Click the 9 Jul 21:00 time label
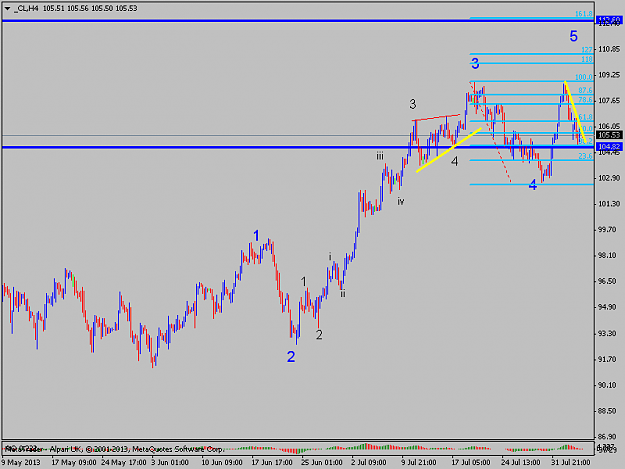Image resolution: width=625 pixels, height=469 pixels. tap(419, 462)
